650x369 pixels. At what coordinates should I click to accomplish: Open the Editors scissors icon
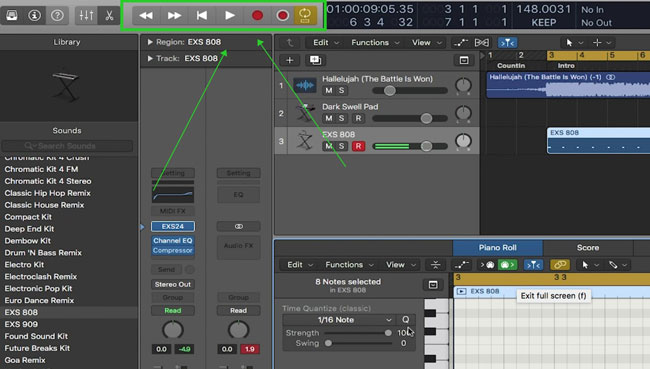[x=109, y=15]
